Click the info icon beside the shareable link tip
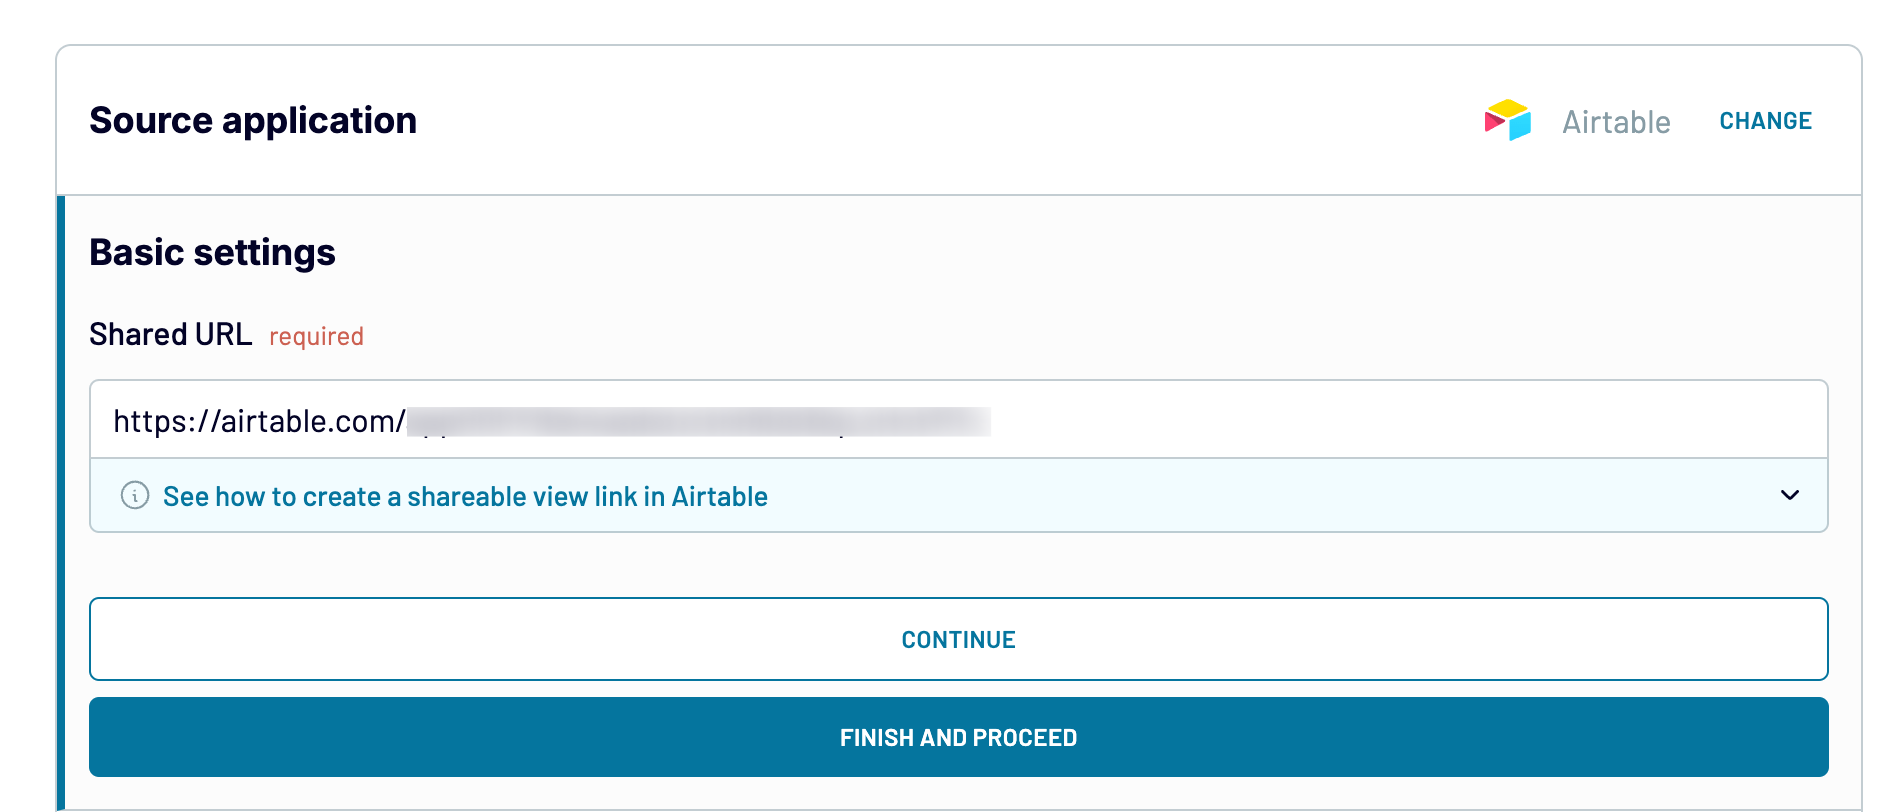 point(134,495)
